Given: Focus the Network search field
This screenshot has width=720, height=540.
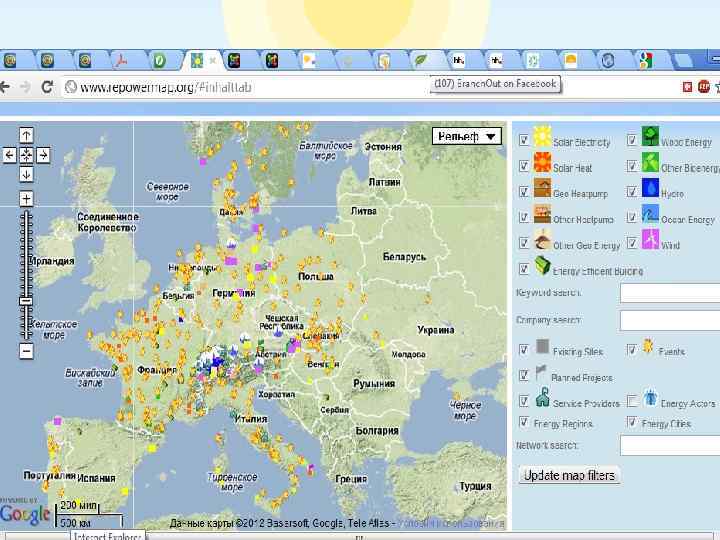Looking at the screenshot, I should tap(669, 445).
